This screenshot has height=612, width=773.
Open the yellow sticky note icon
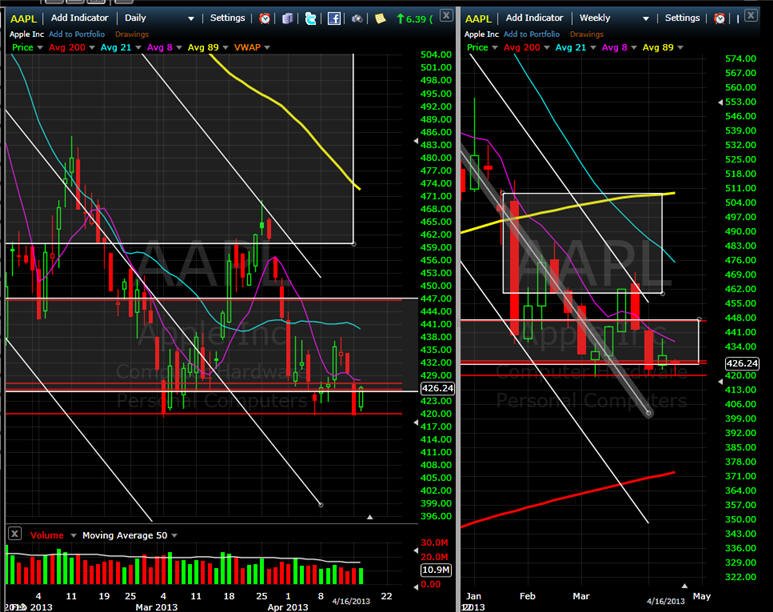pyautogui.click(x=380, y=19)
